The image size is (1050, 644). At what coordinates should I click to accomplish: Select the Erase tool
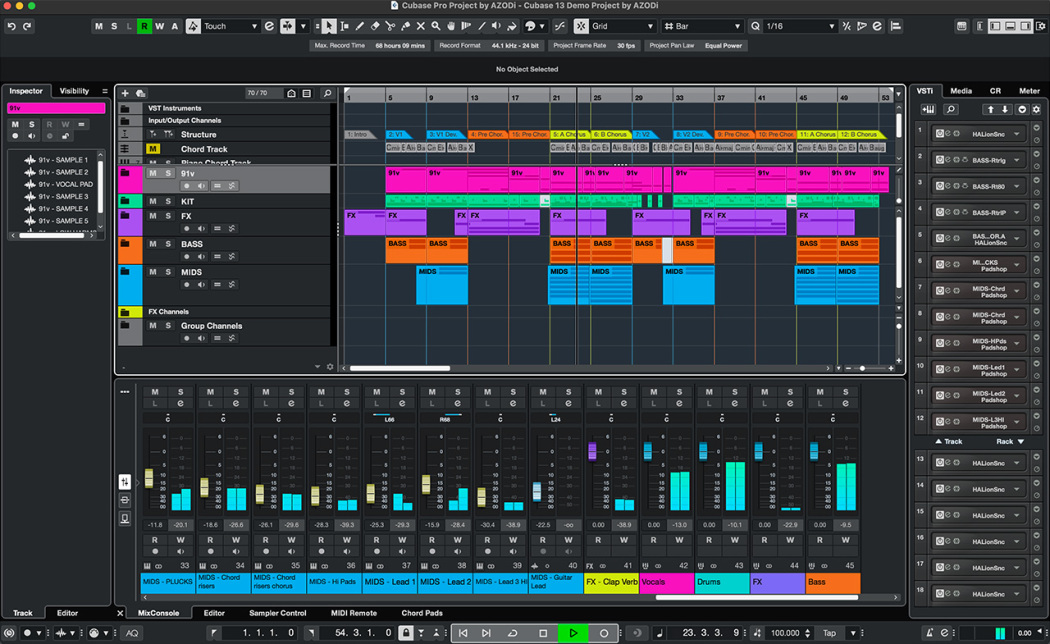point(374,26)
